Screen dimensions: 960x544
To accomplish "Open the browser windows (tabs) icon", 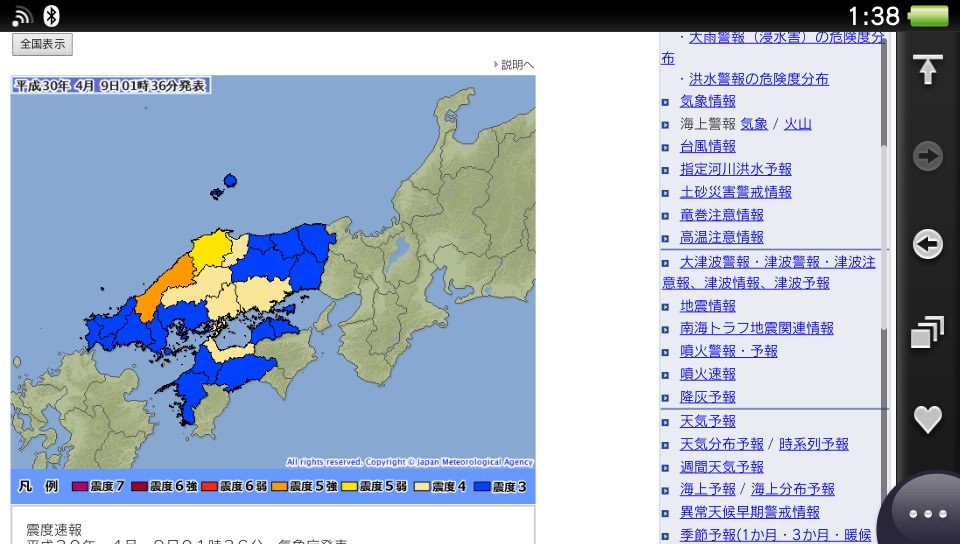I will coord(928,332).
